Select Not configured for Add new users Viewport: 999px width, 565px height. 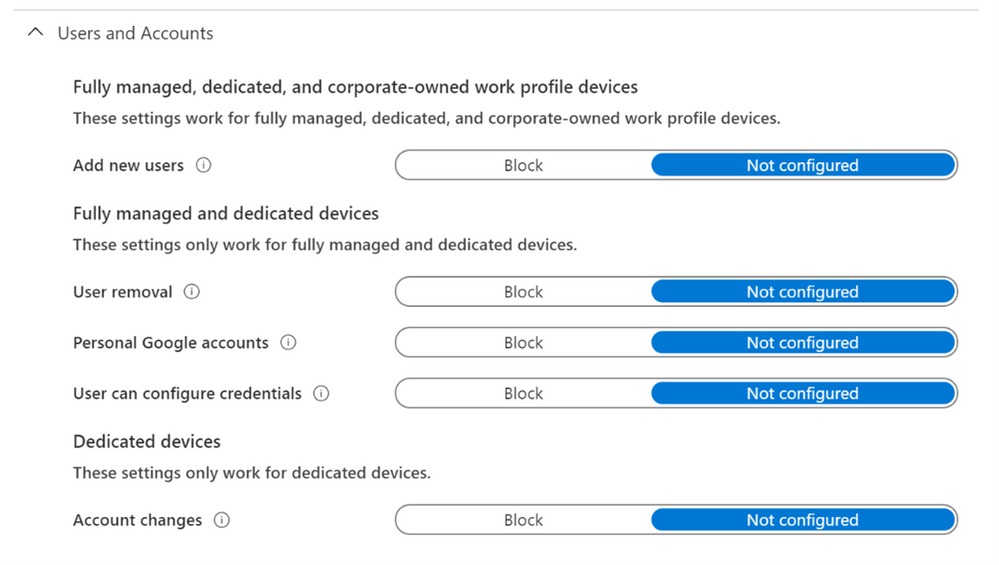[x=802, y=165]
